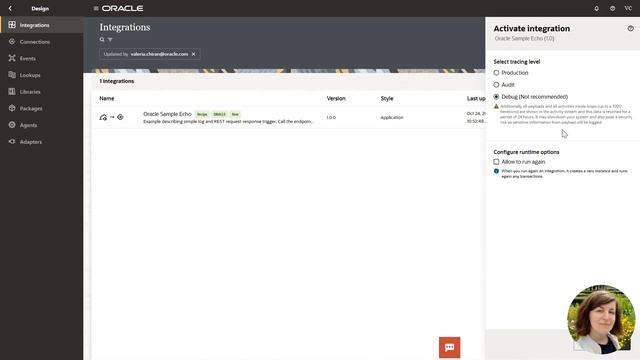Screen dimensions: 640x360
Task: Open Integrations in the sidebar
Action: click(42, 25)
